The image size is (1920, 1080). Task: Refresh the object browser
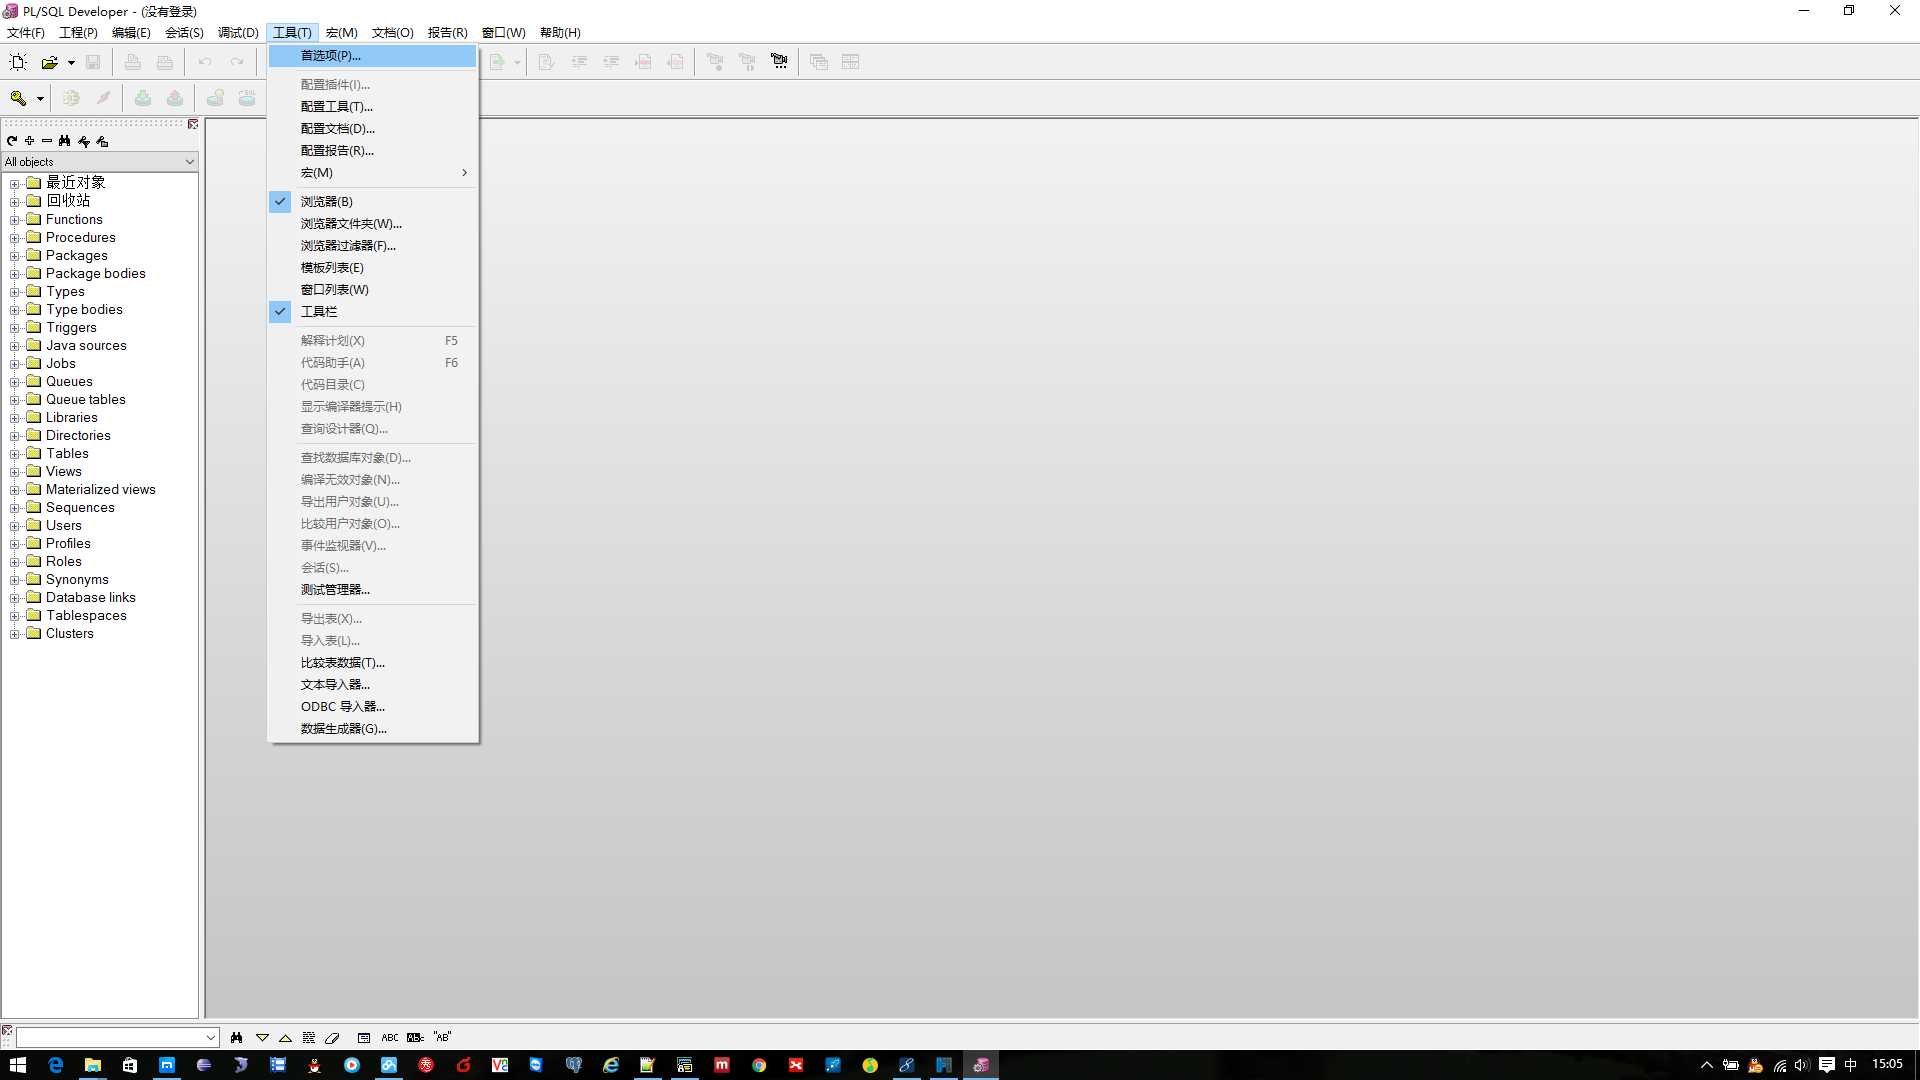tap(12, 141)
